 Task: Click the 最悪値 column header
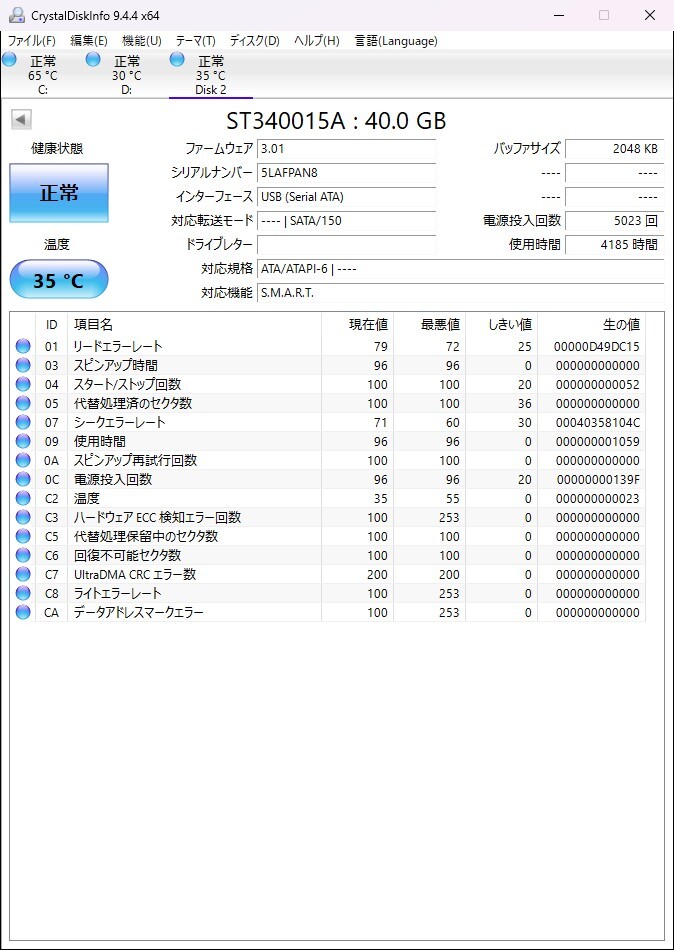pyautogui.click(x=429, y=325)
